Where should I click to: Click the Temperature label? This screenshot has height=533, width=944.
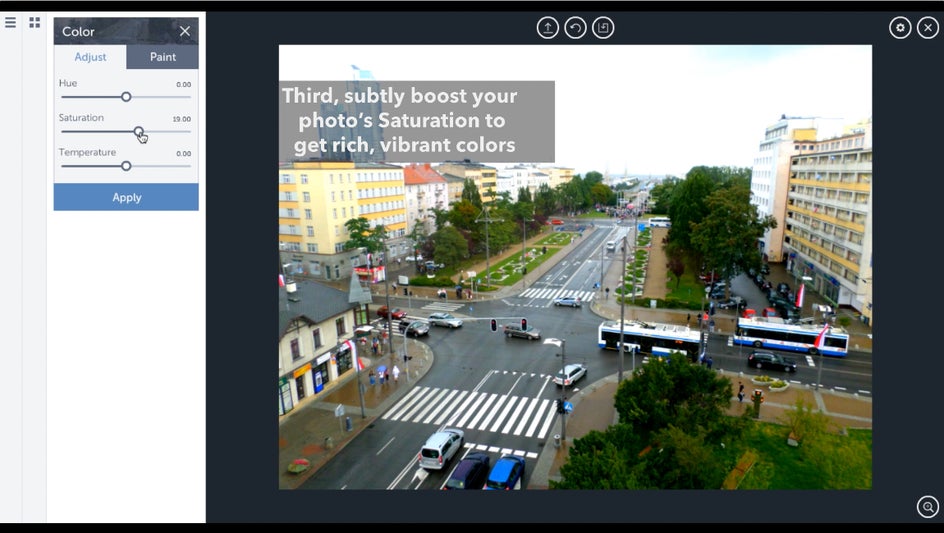point(87,152)
